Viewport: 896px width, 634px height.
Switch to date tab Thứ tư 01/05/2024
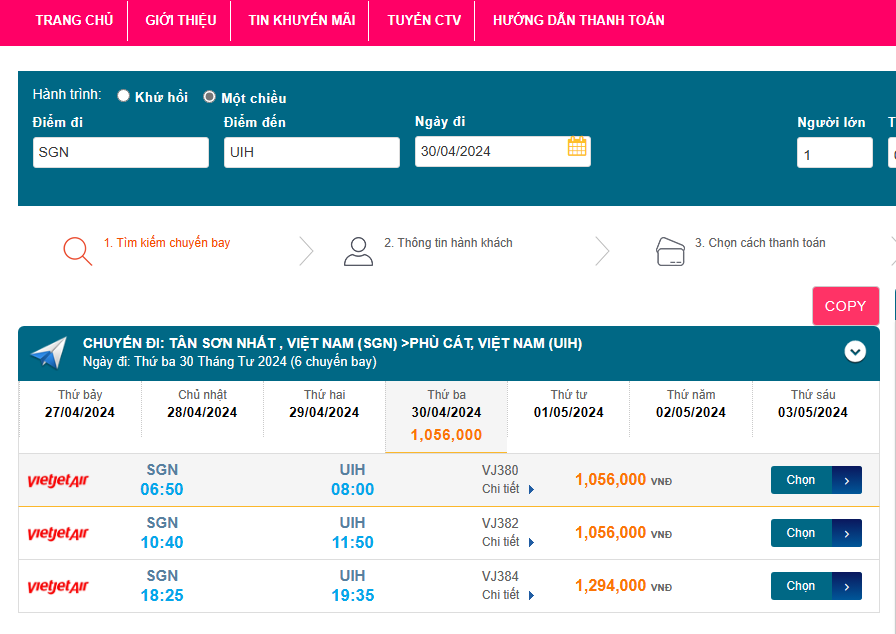(568, 404)
